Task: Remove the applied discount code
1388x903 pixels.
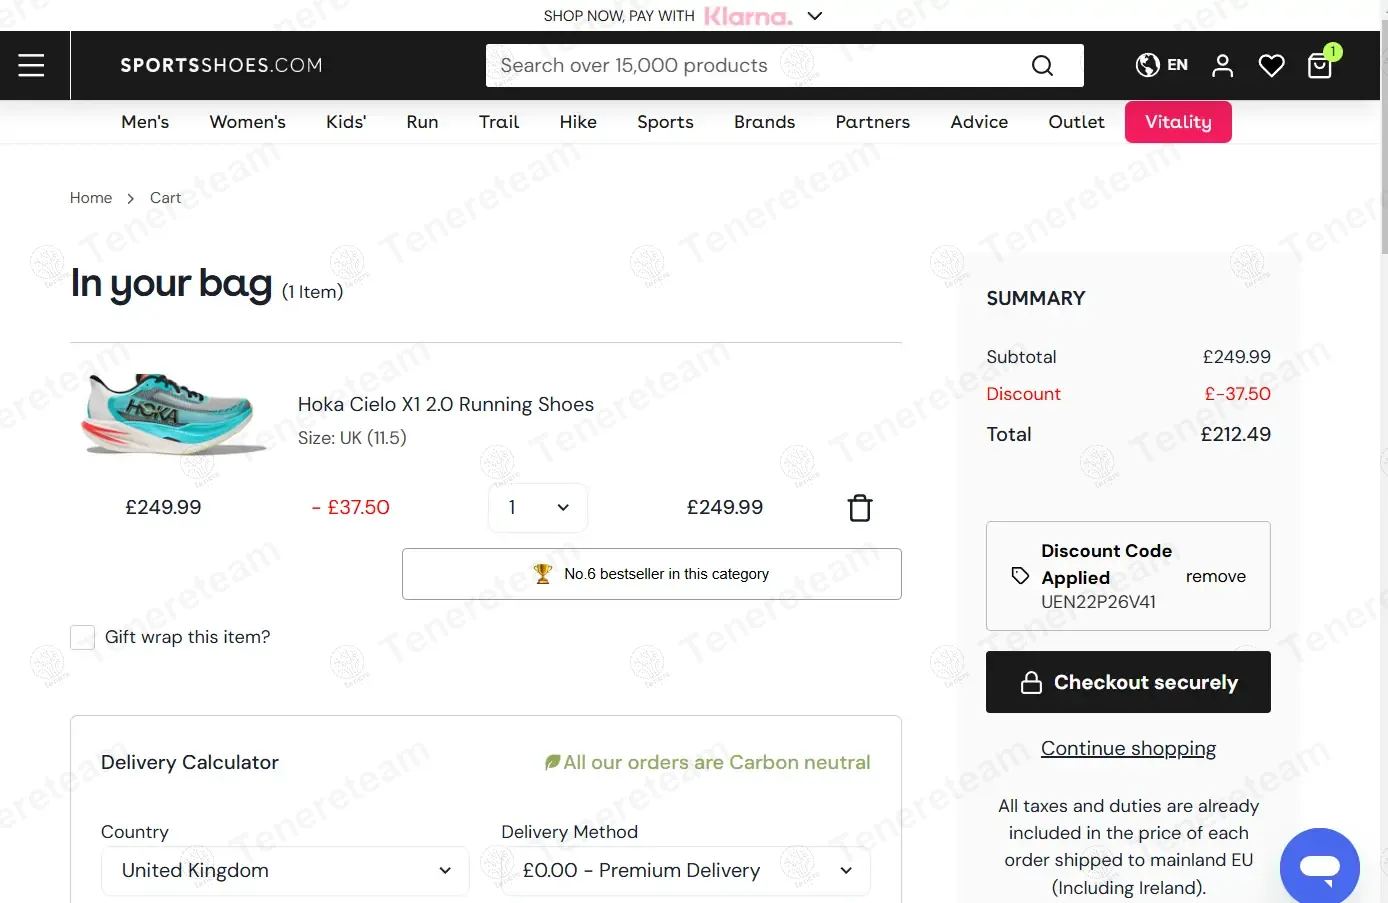Action: (x=1215, y=576)
